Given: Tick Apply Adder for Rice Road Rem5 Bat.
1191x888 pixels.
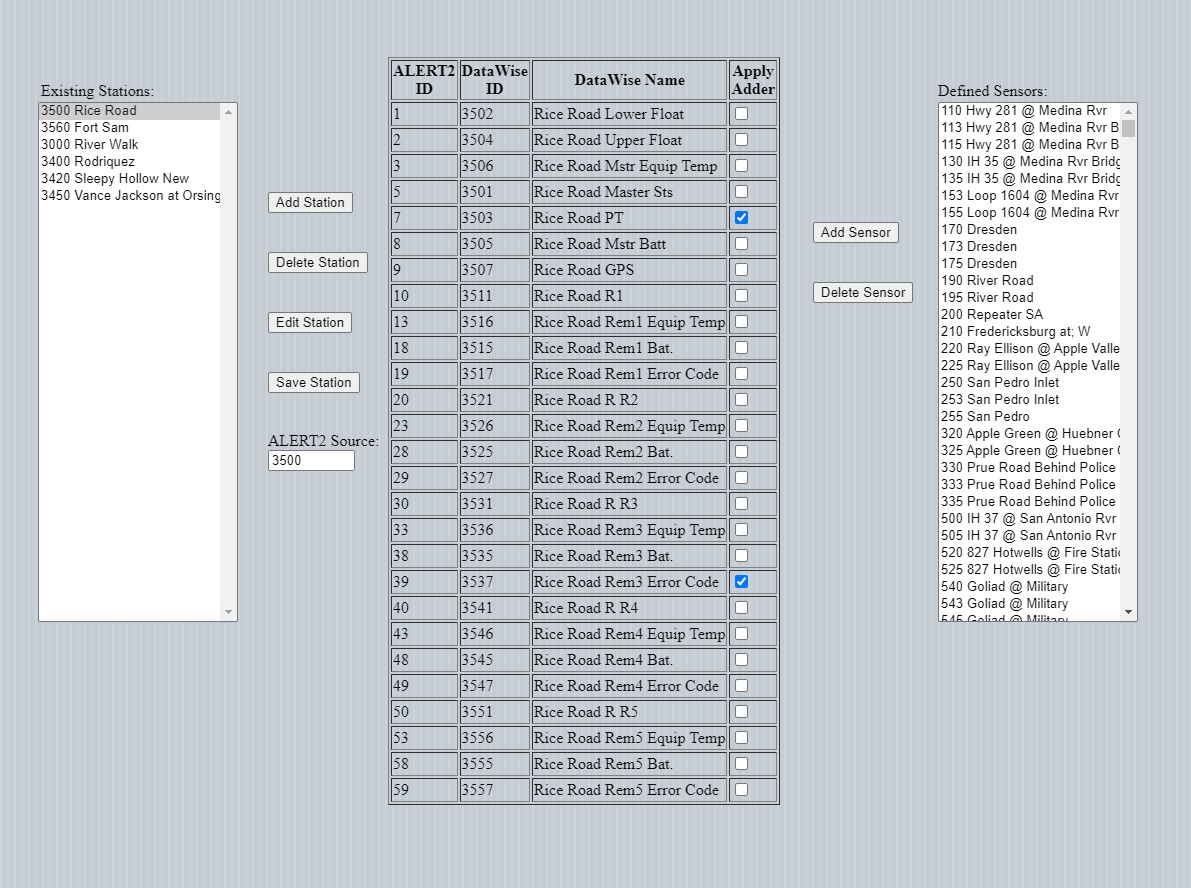Looking at the screenshot, I should click(x=741, y=764).
